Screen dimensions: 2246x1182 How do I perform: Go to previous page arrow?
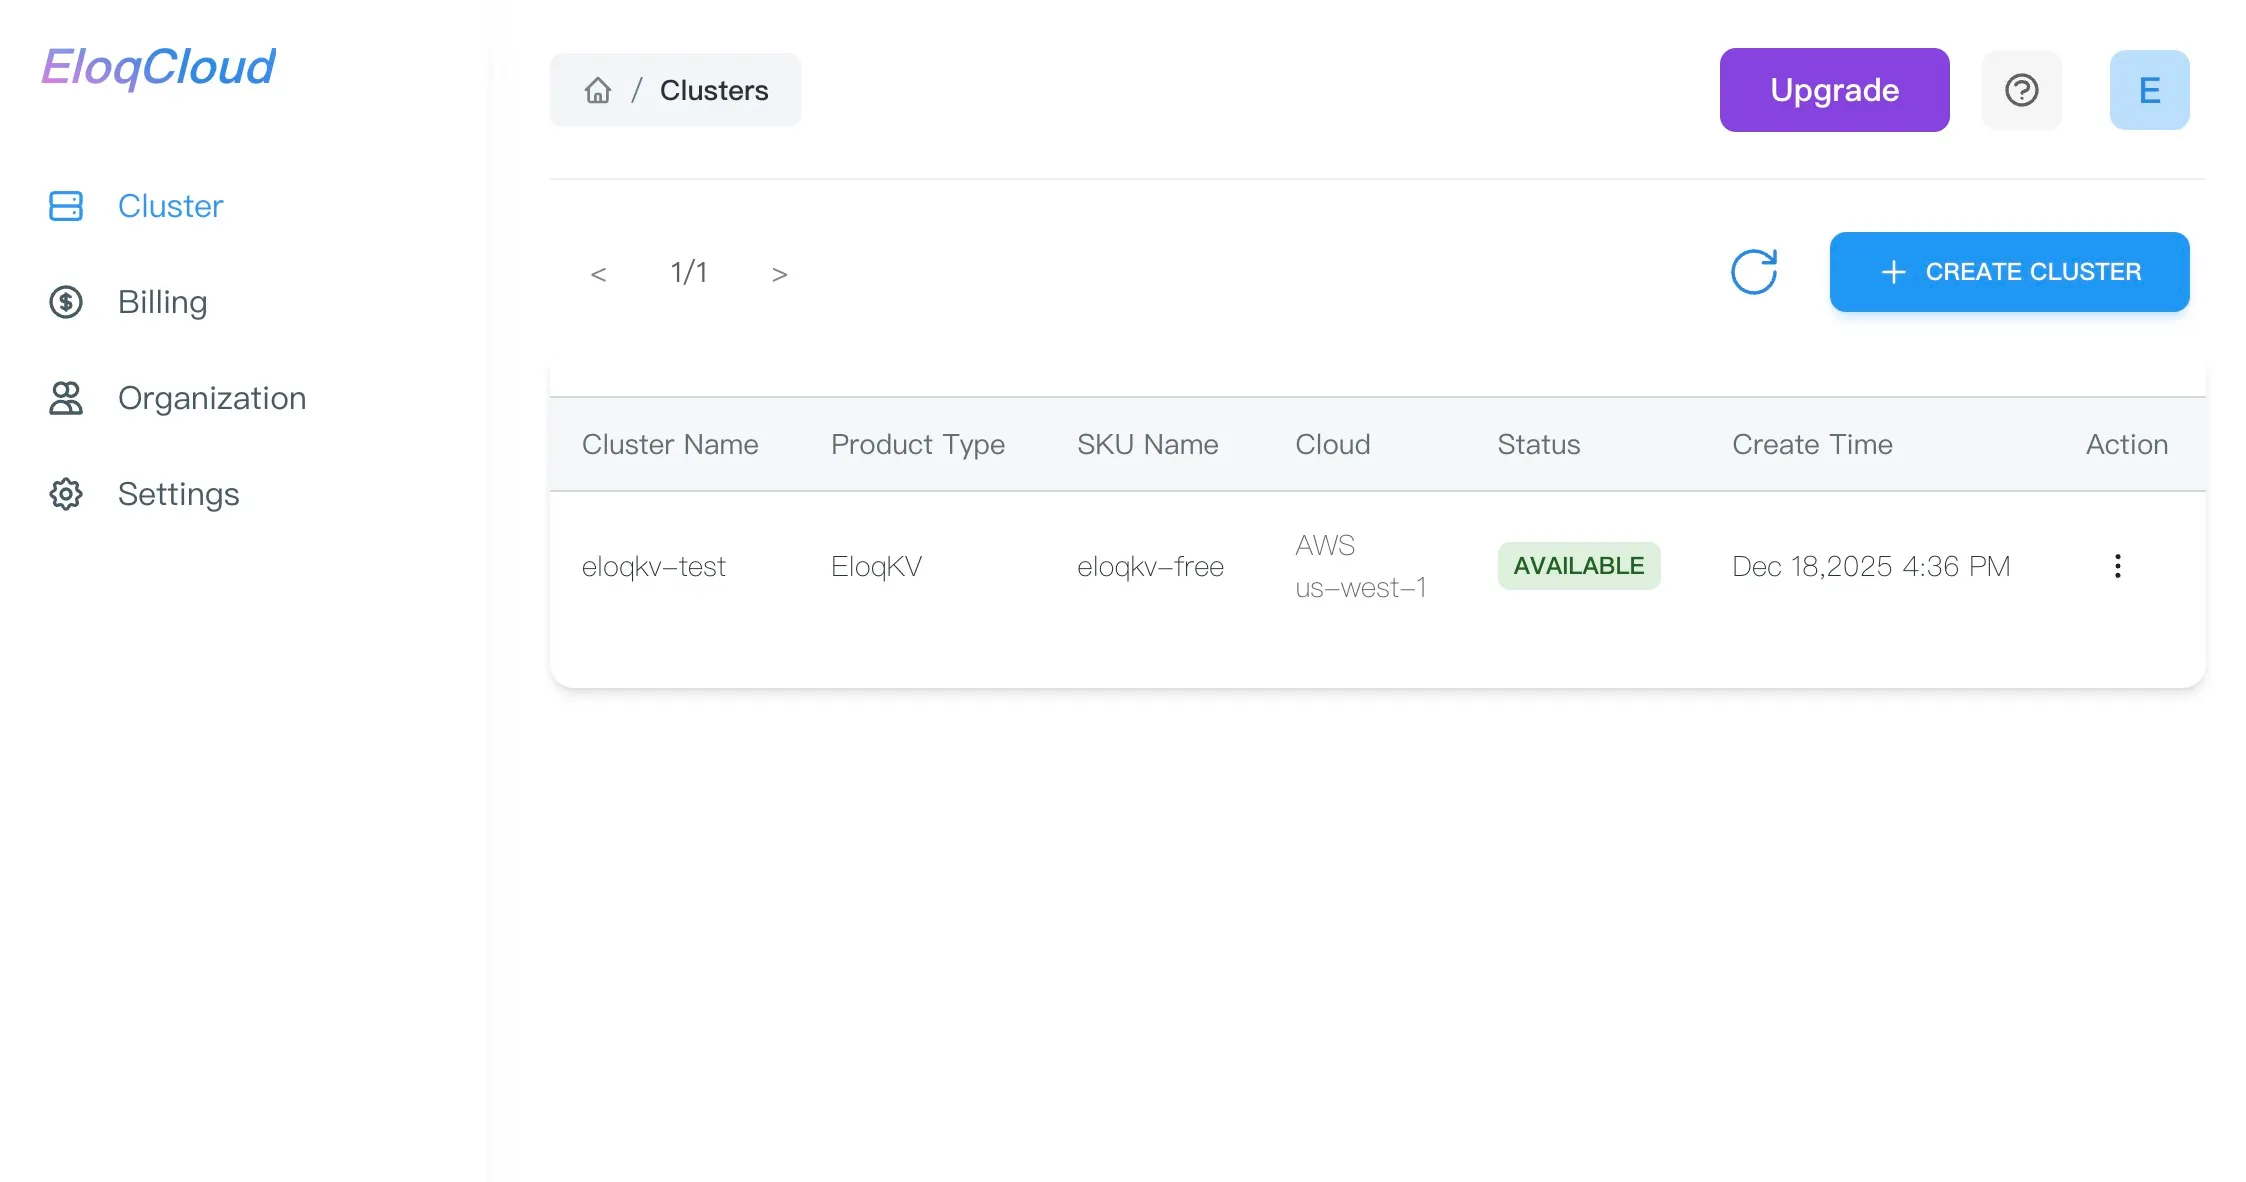[598, 274]
